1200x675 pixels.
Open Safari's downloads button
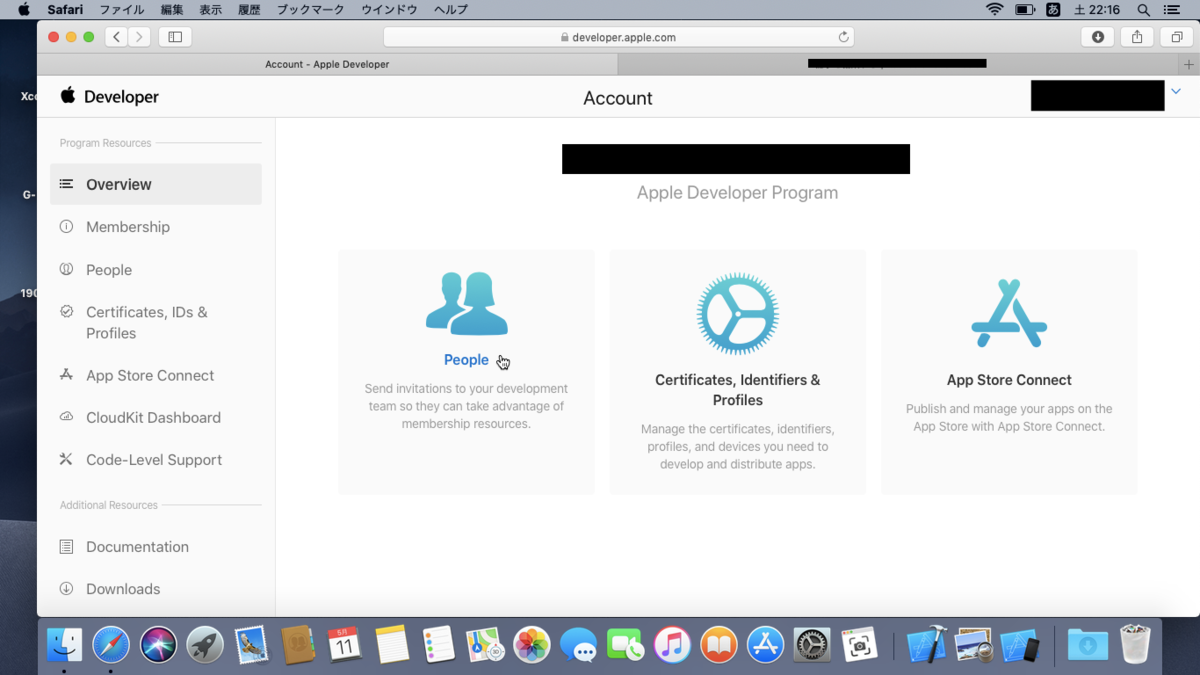[1098, 37]
